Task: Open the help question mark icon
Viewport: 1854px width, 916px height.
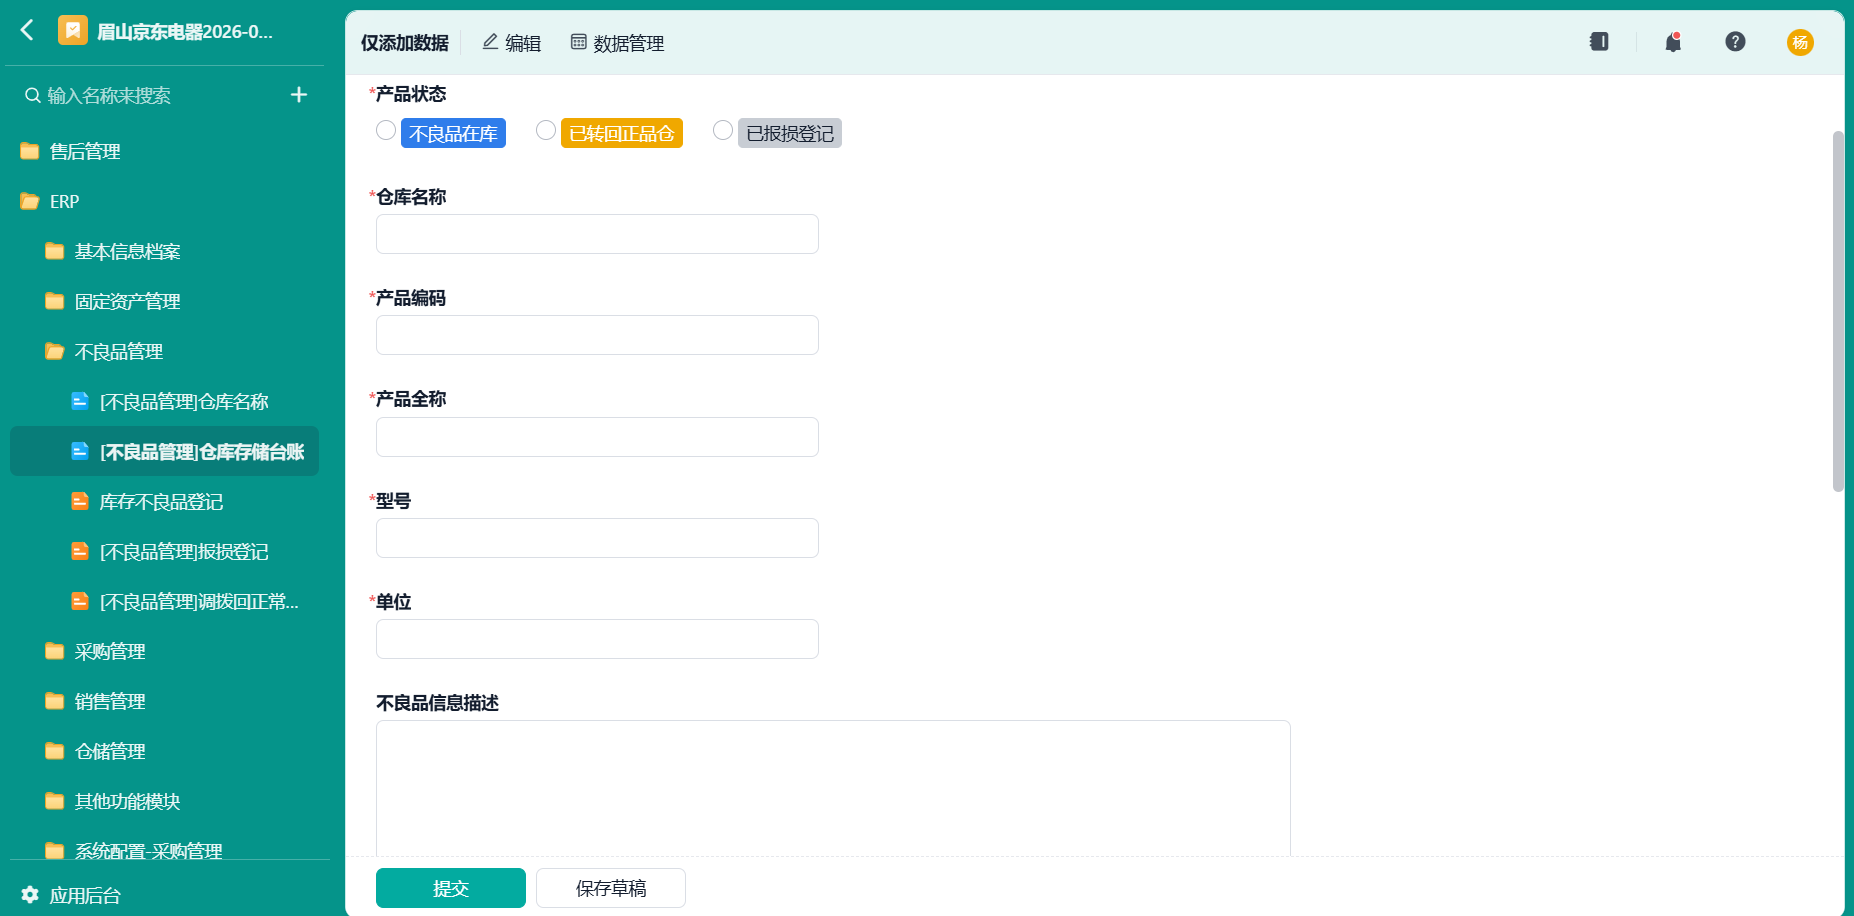Action: pos(1735,42)
